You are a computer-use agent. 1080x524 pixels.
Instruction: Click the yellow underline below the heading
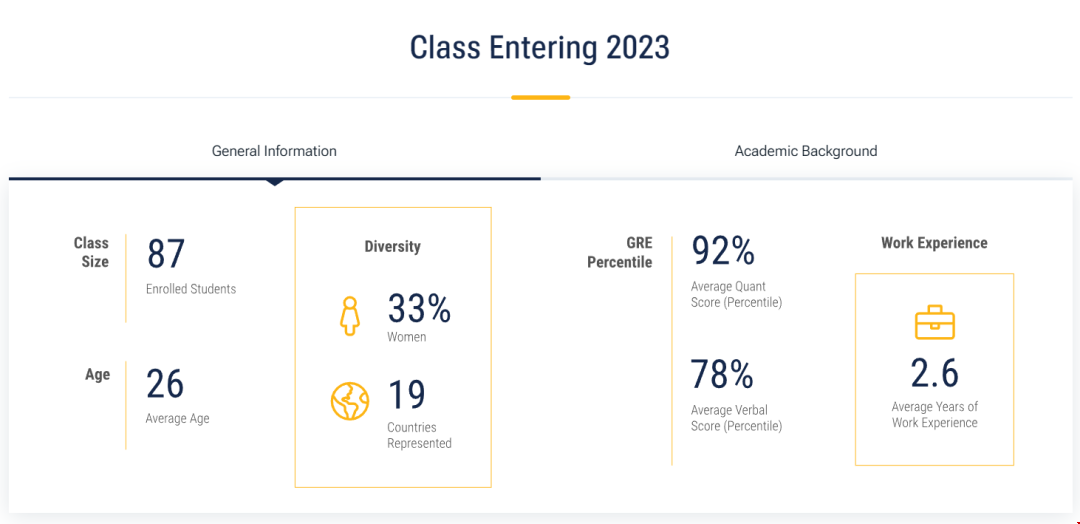point(540,97)
